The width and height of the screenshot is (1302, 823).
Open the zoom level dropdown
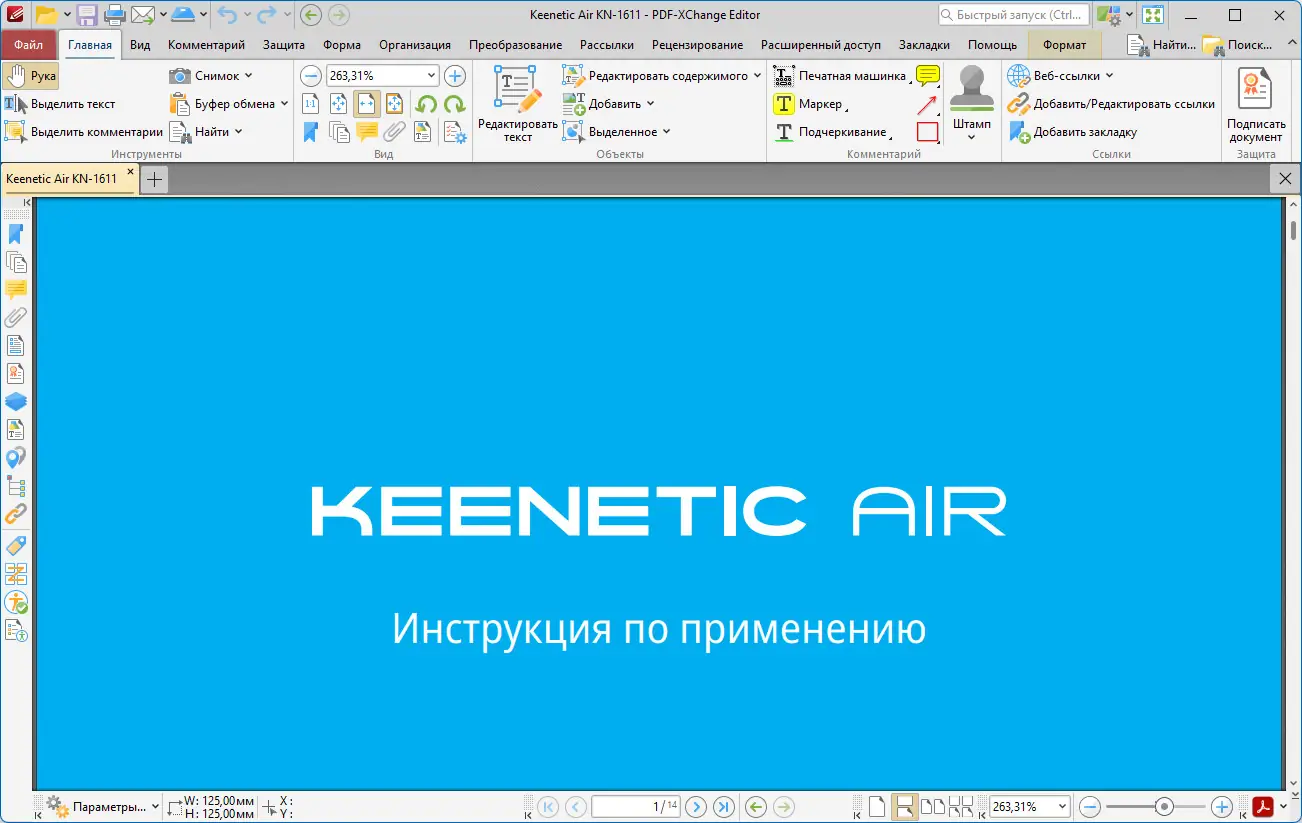point(431,75)
